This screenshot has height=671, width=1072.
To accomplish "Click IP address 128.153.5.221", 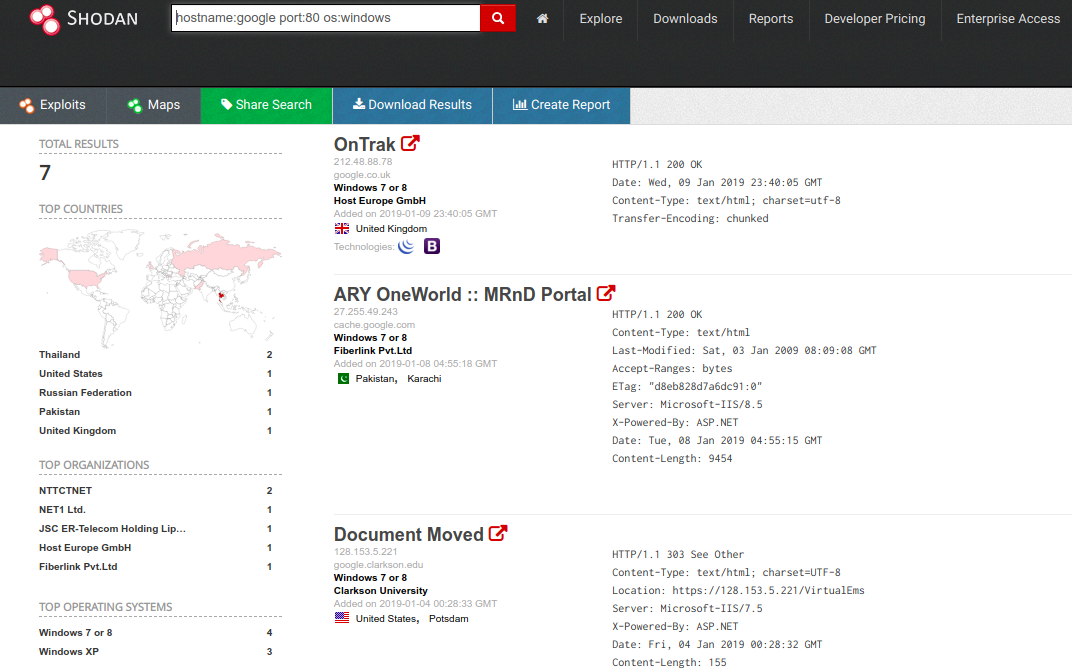I will pos(365,552).
